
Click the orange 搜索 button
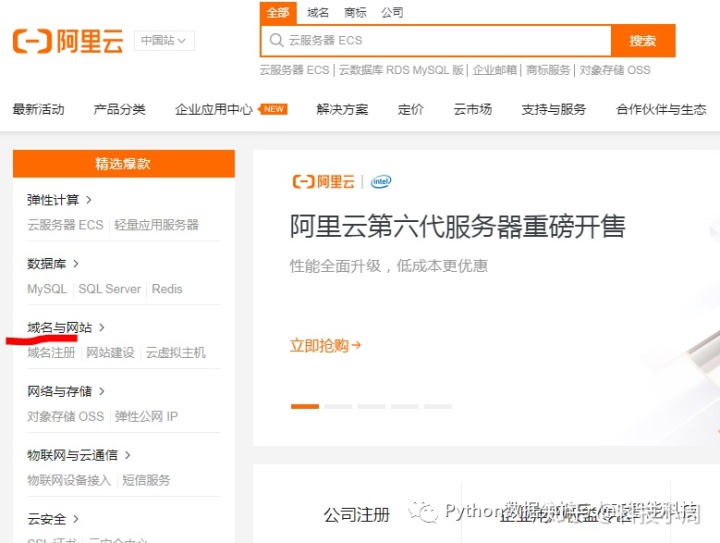click(x=643, y=41)
